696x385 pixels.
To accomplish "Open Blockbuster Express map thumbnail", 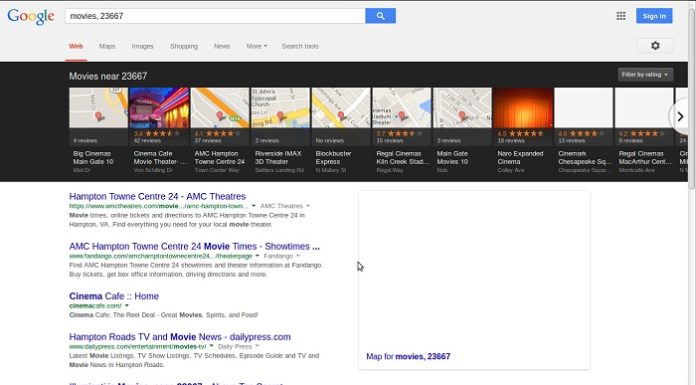I will point(341,108).
